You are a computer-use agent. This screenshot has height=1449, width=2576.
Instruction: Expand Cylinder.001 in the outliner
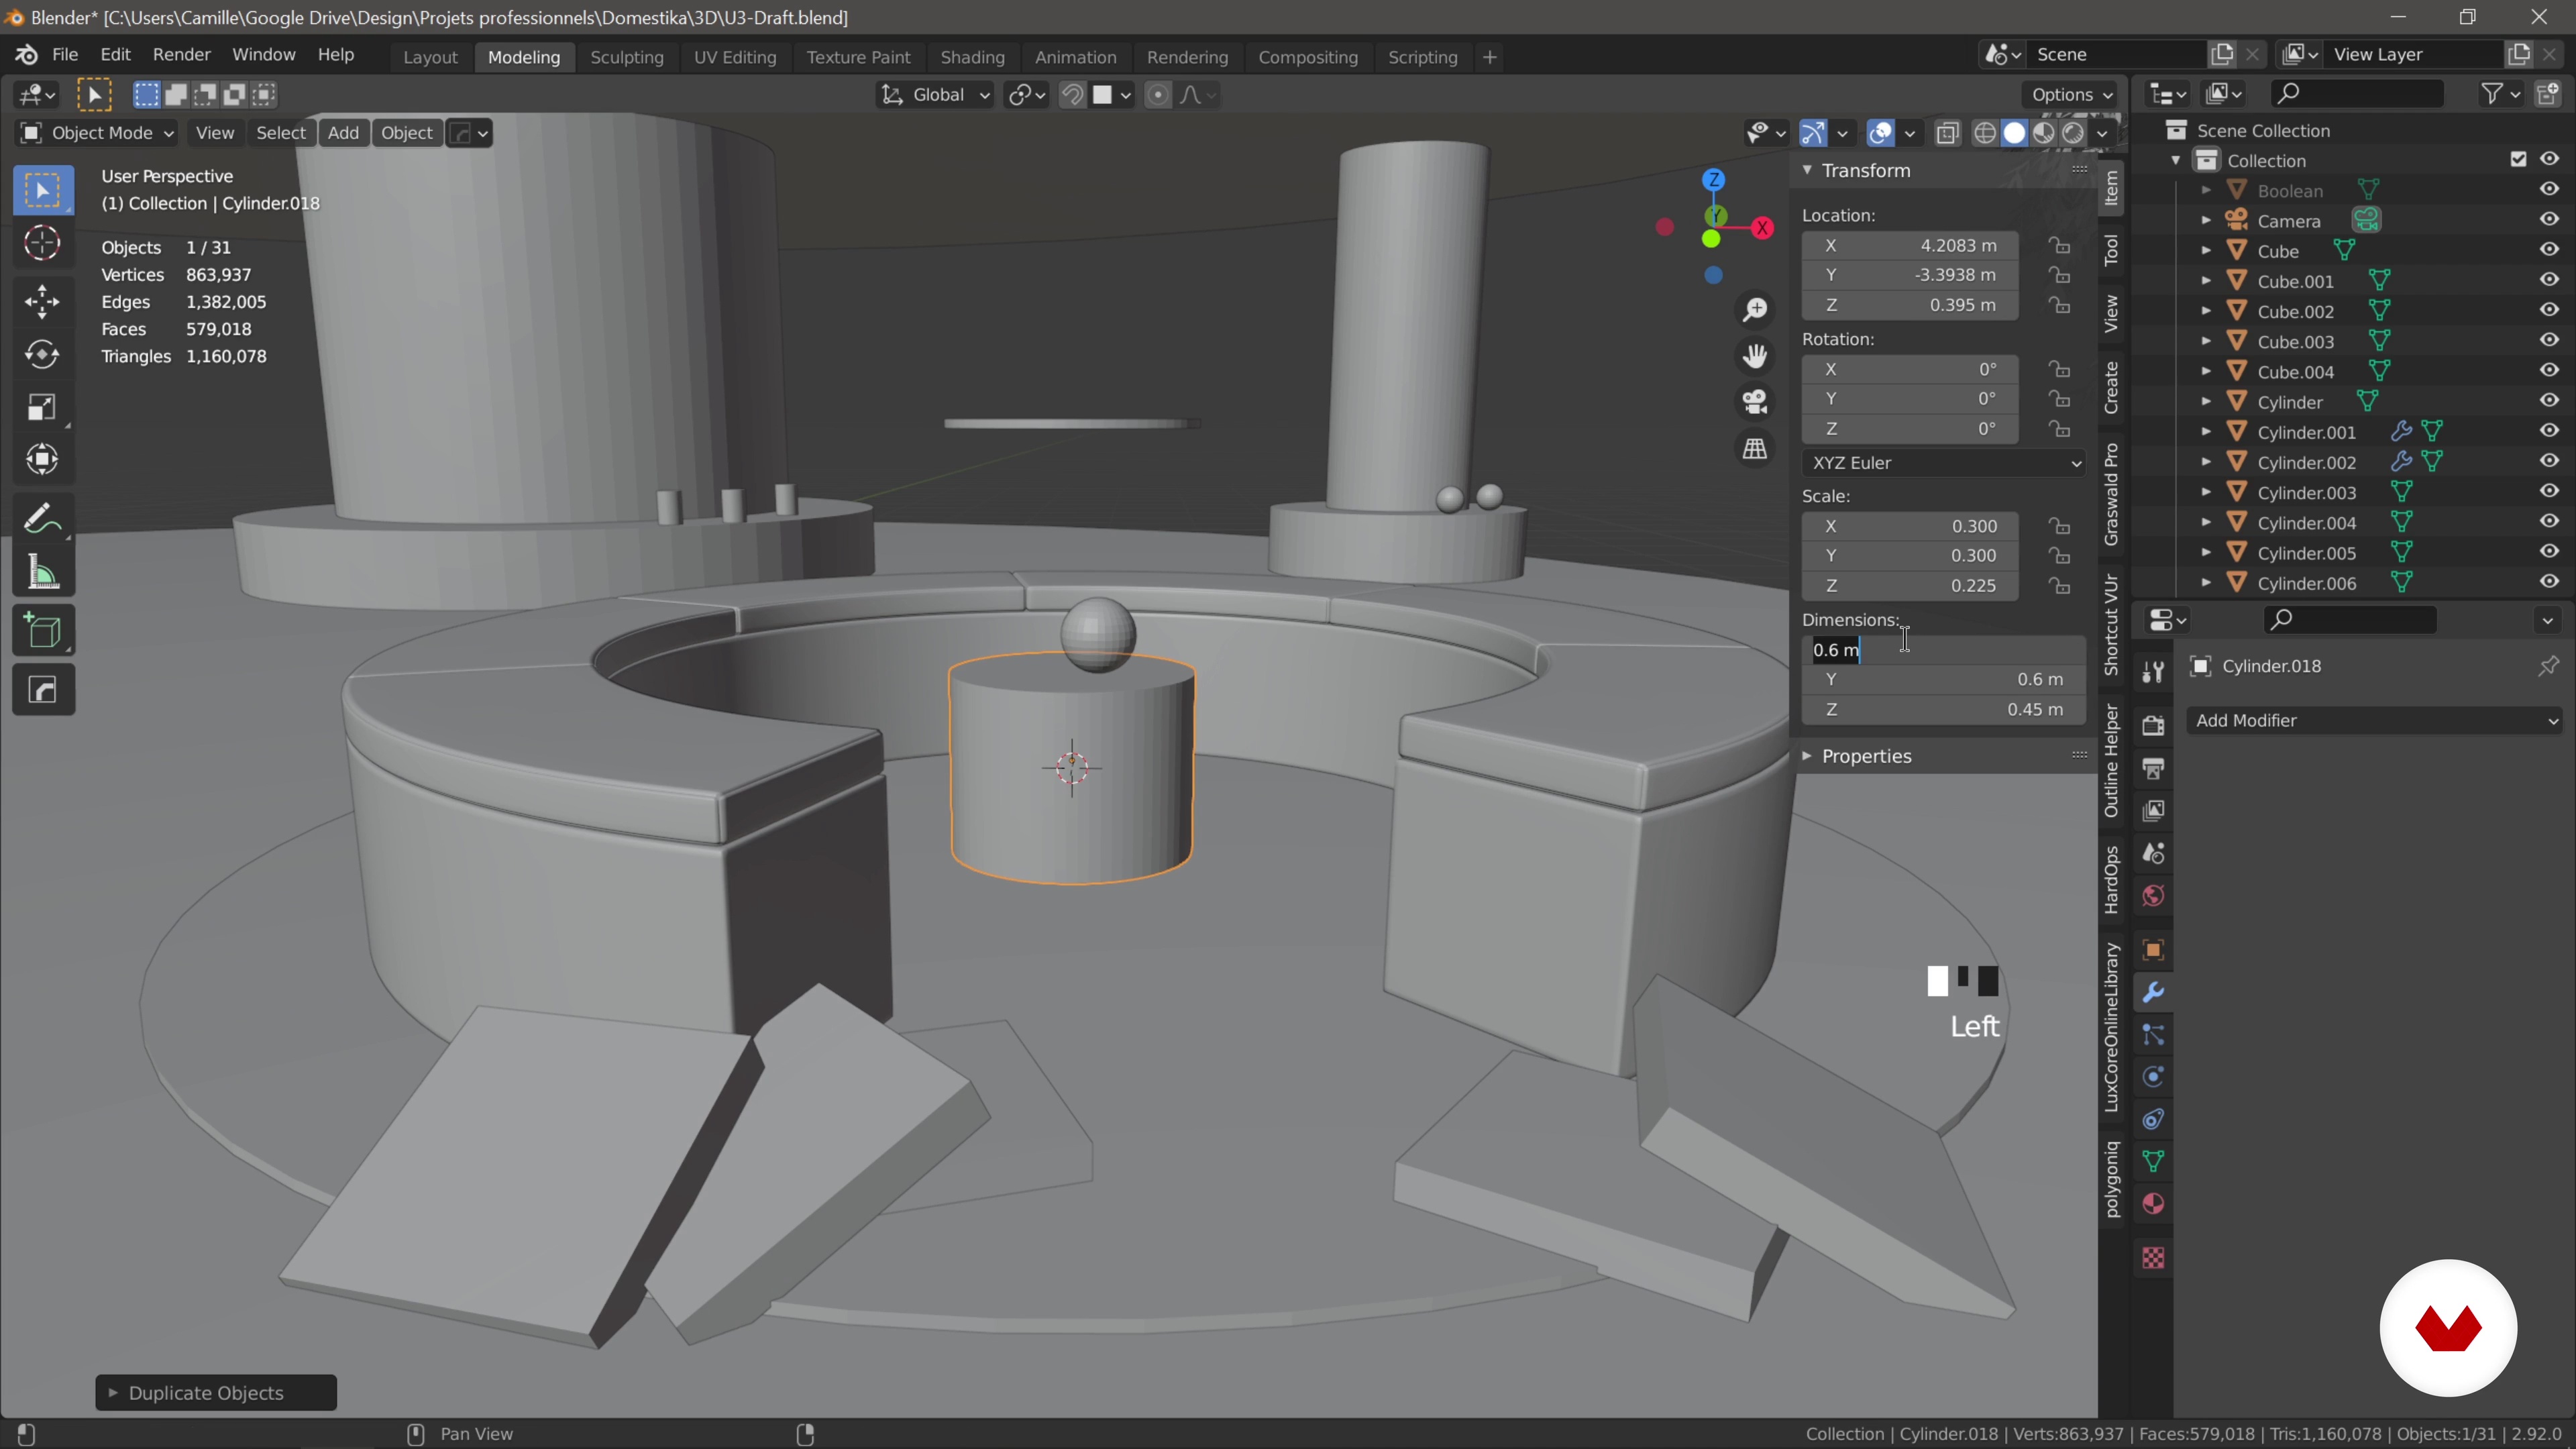2206,432
